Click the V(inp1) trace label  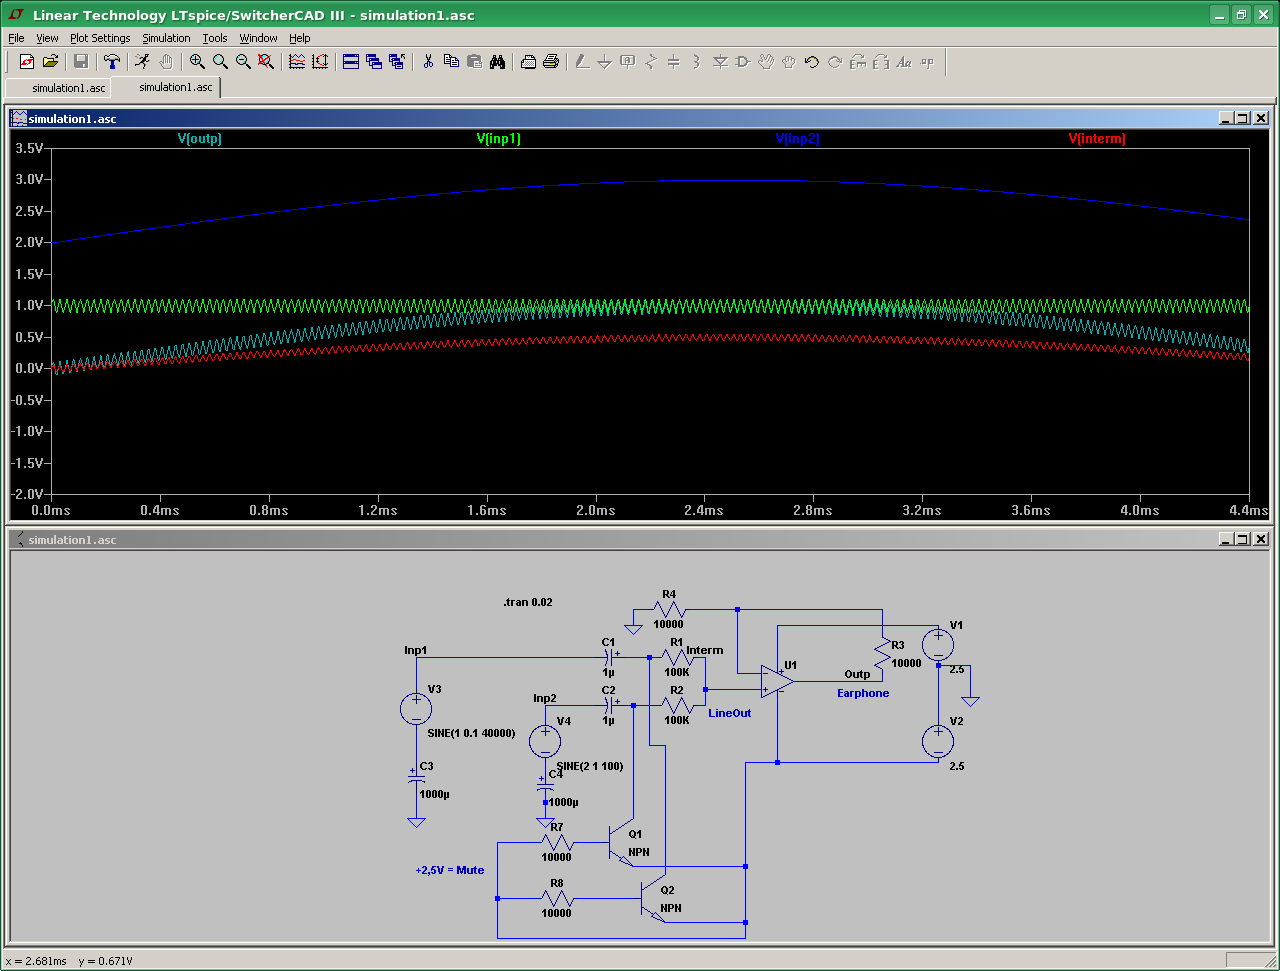(499, 139)
